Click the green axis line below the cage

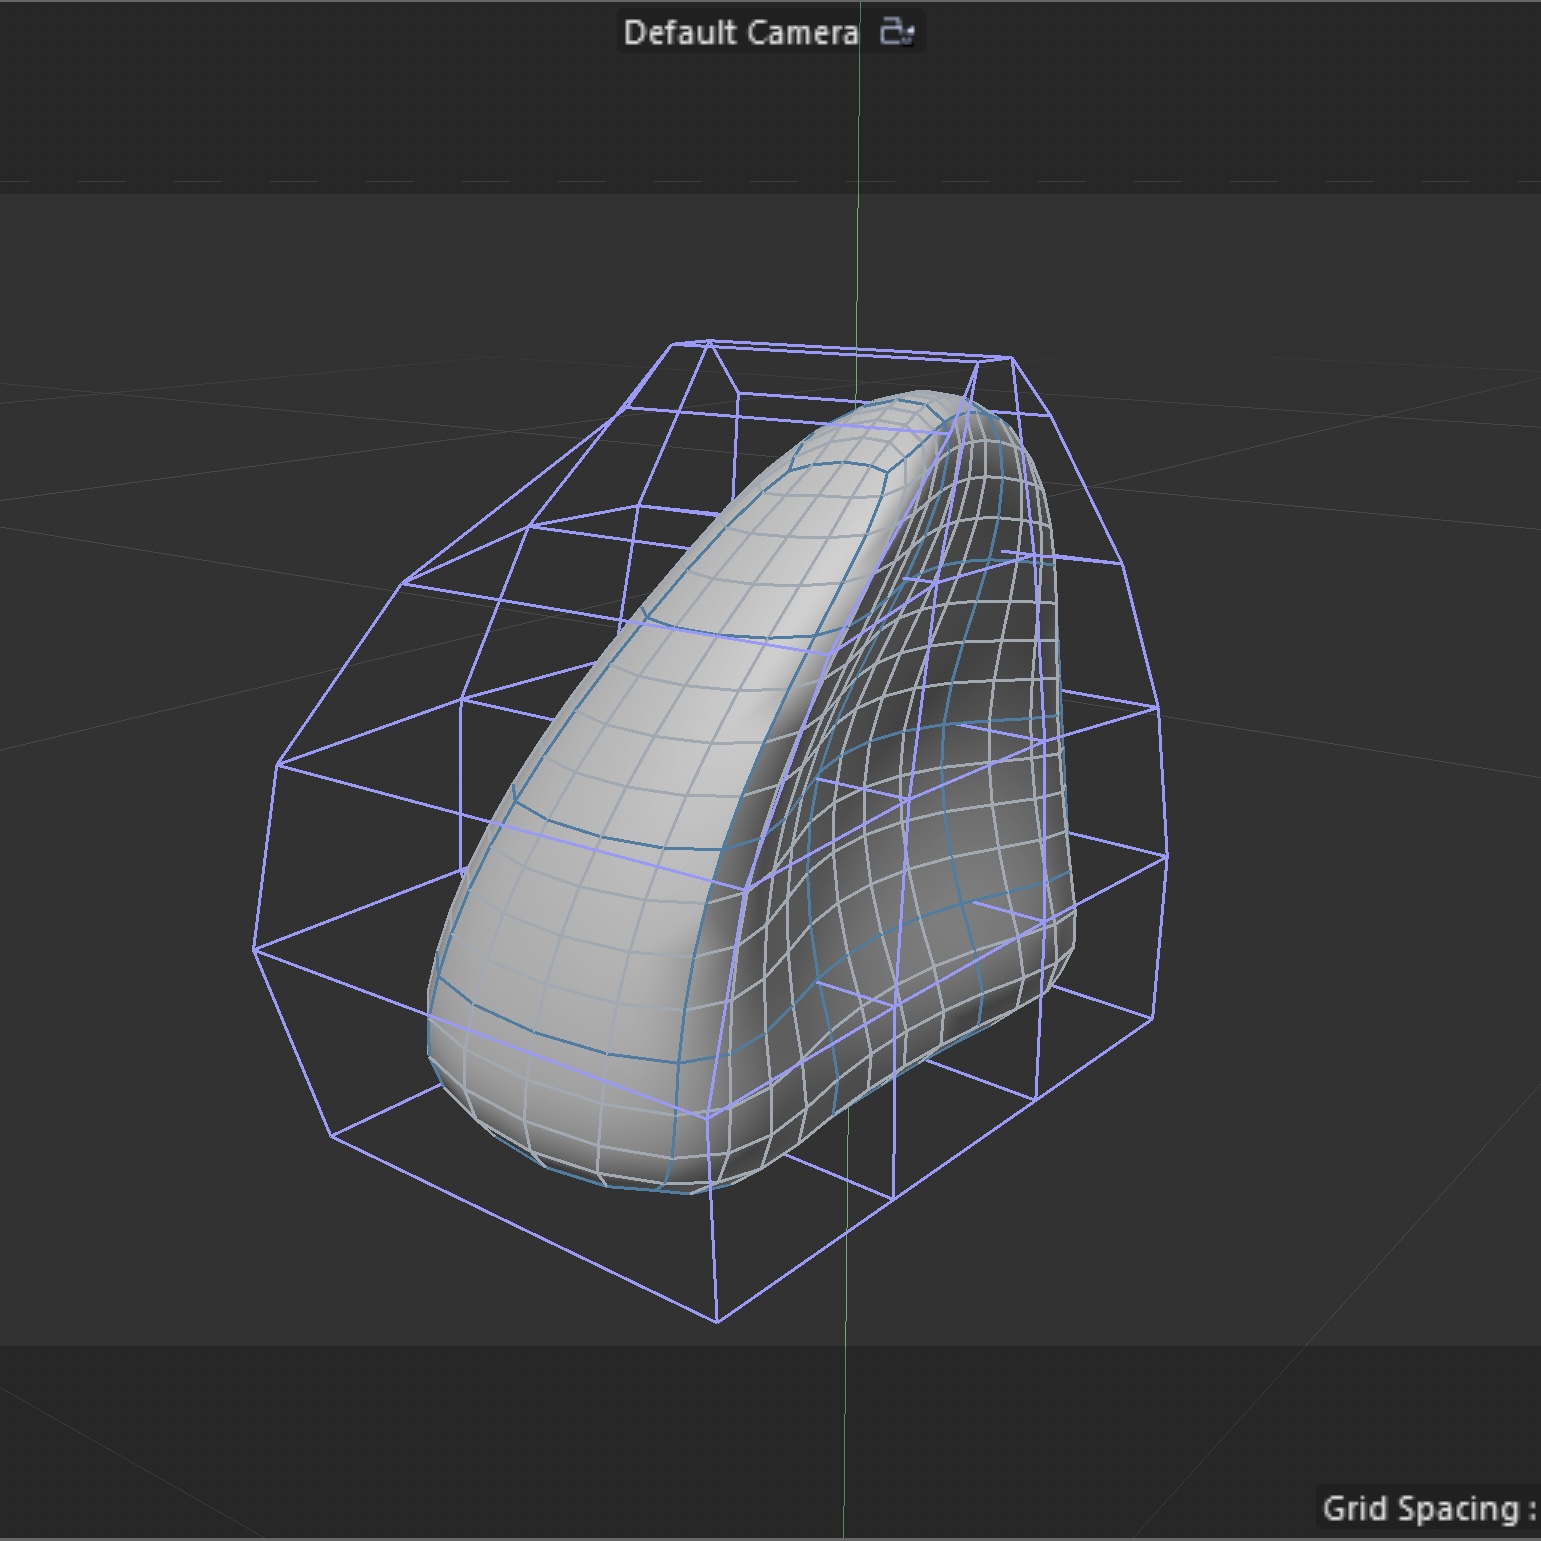click(845, 1420)
